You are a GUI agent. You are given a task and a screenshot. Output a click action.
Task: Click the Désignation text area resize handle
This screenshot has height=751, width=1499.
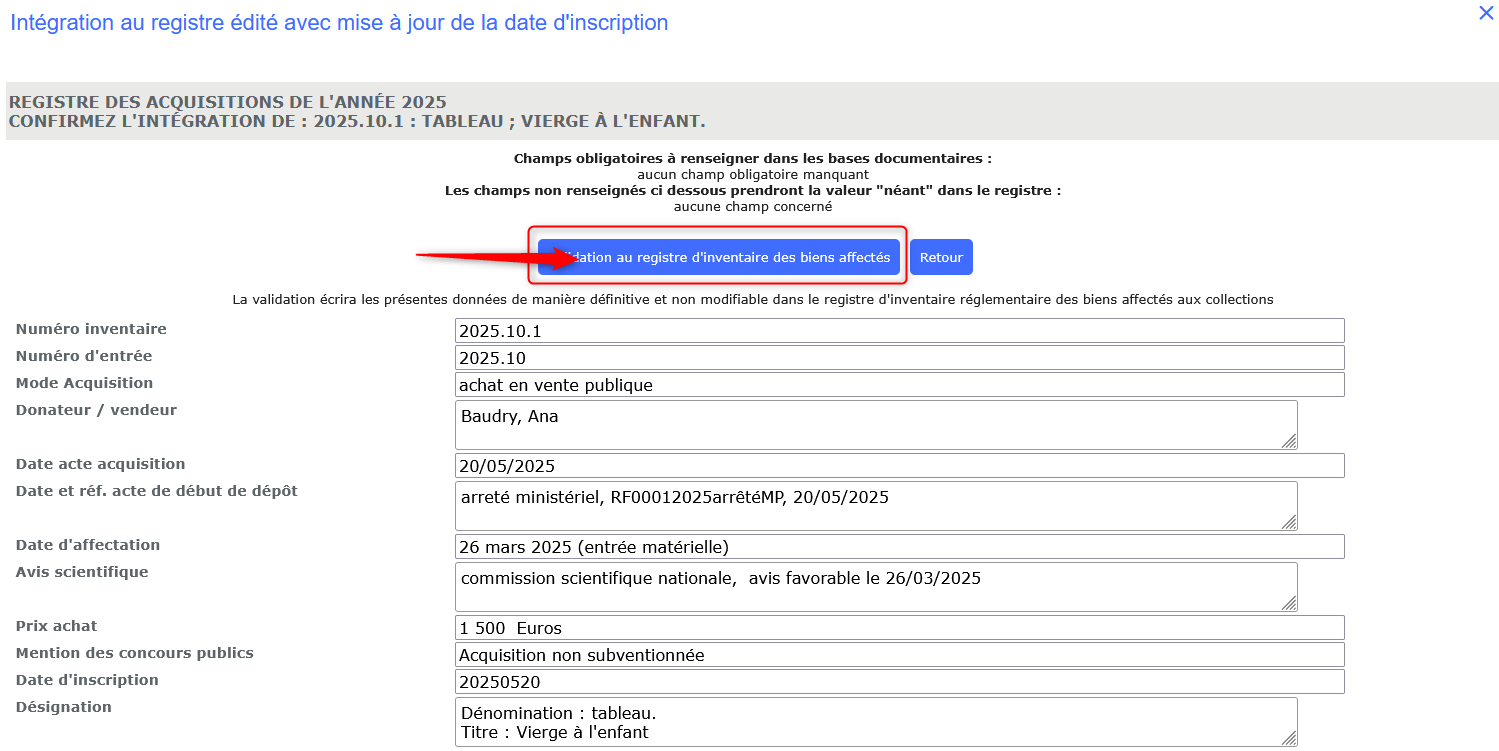1289,738
